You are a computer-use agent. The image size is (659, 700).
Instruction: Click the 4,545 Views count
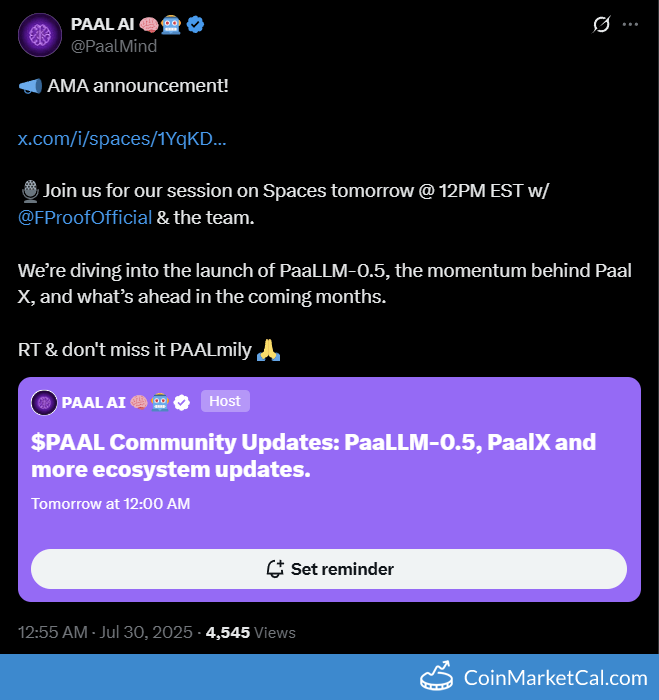(250, 632)
